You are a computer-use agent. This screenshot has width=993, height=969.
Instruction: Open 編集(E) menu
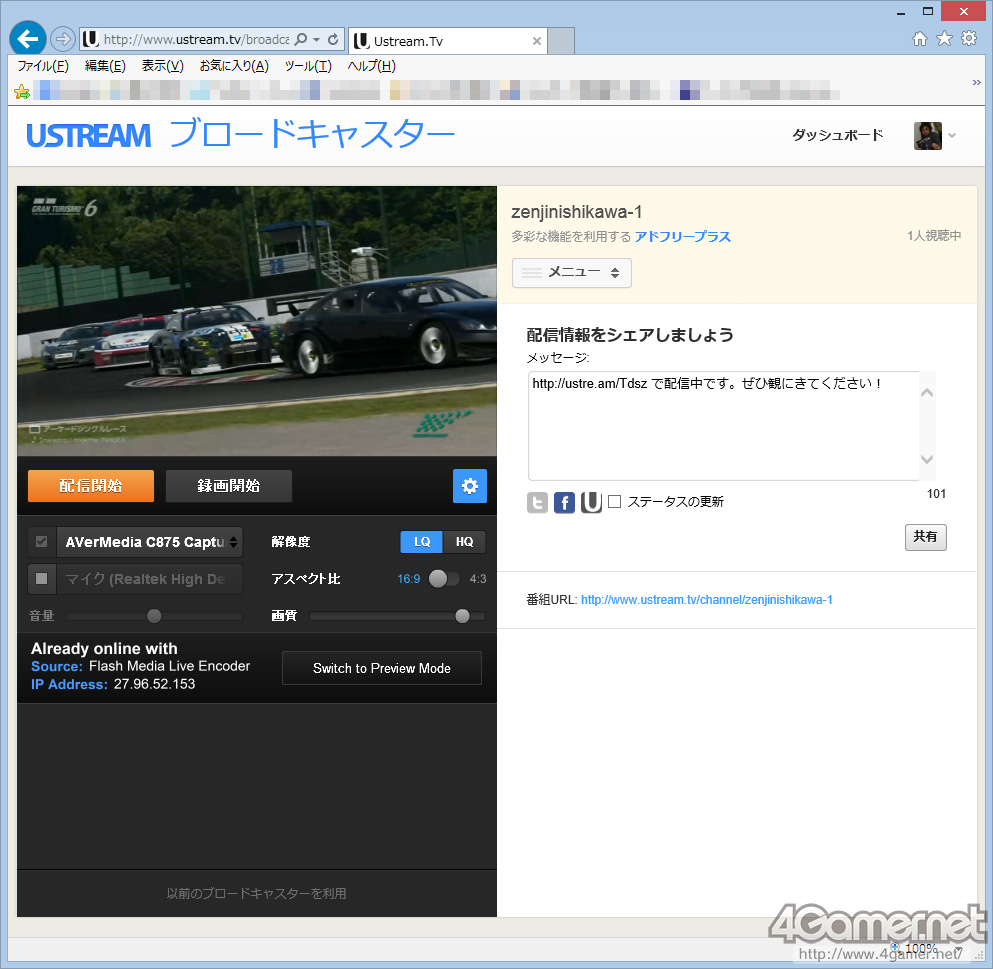tap(105, 66)
